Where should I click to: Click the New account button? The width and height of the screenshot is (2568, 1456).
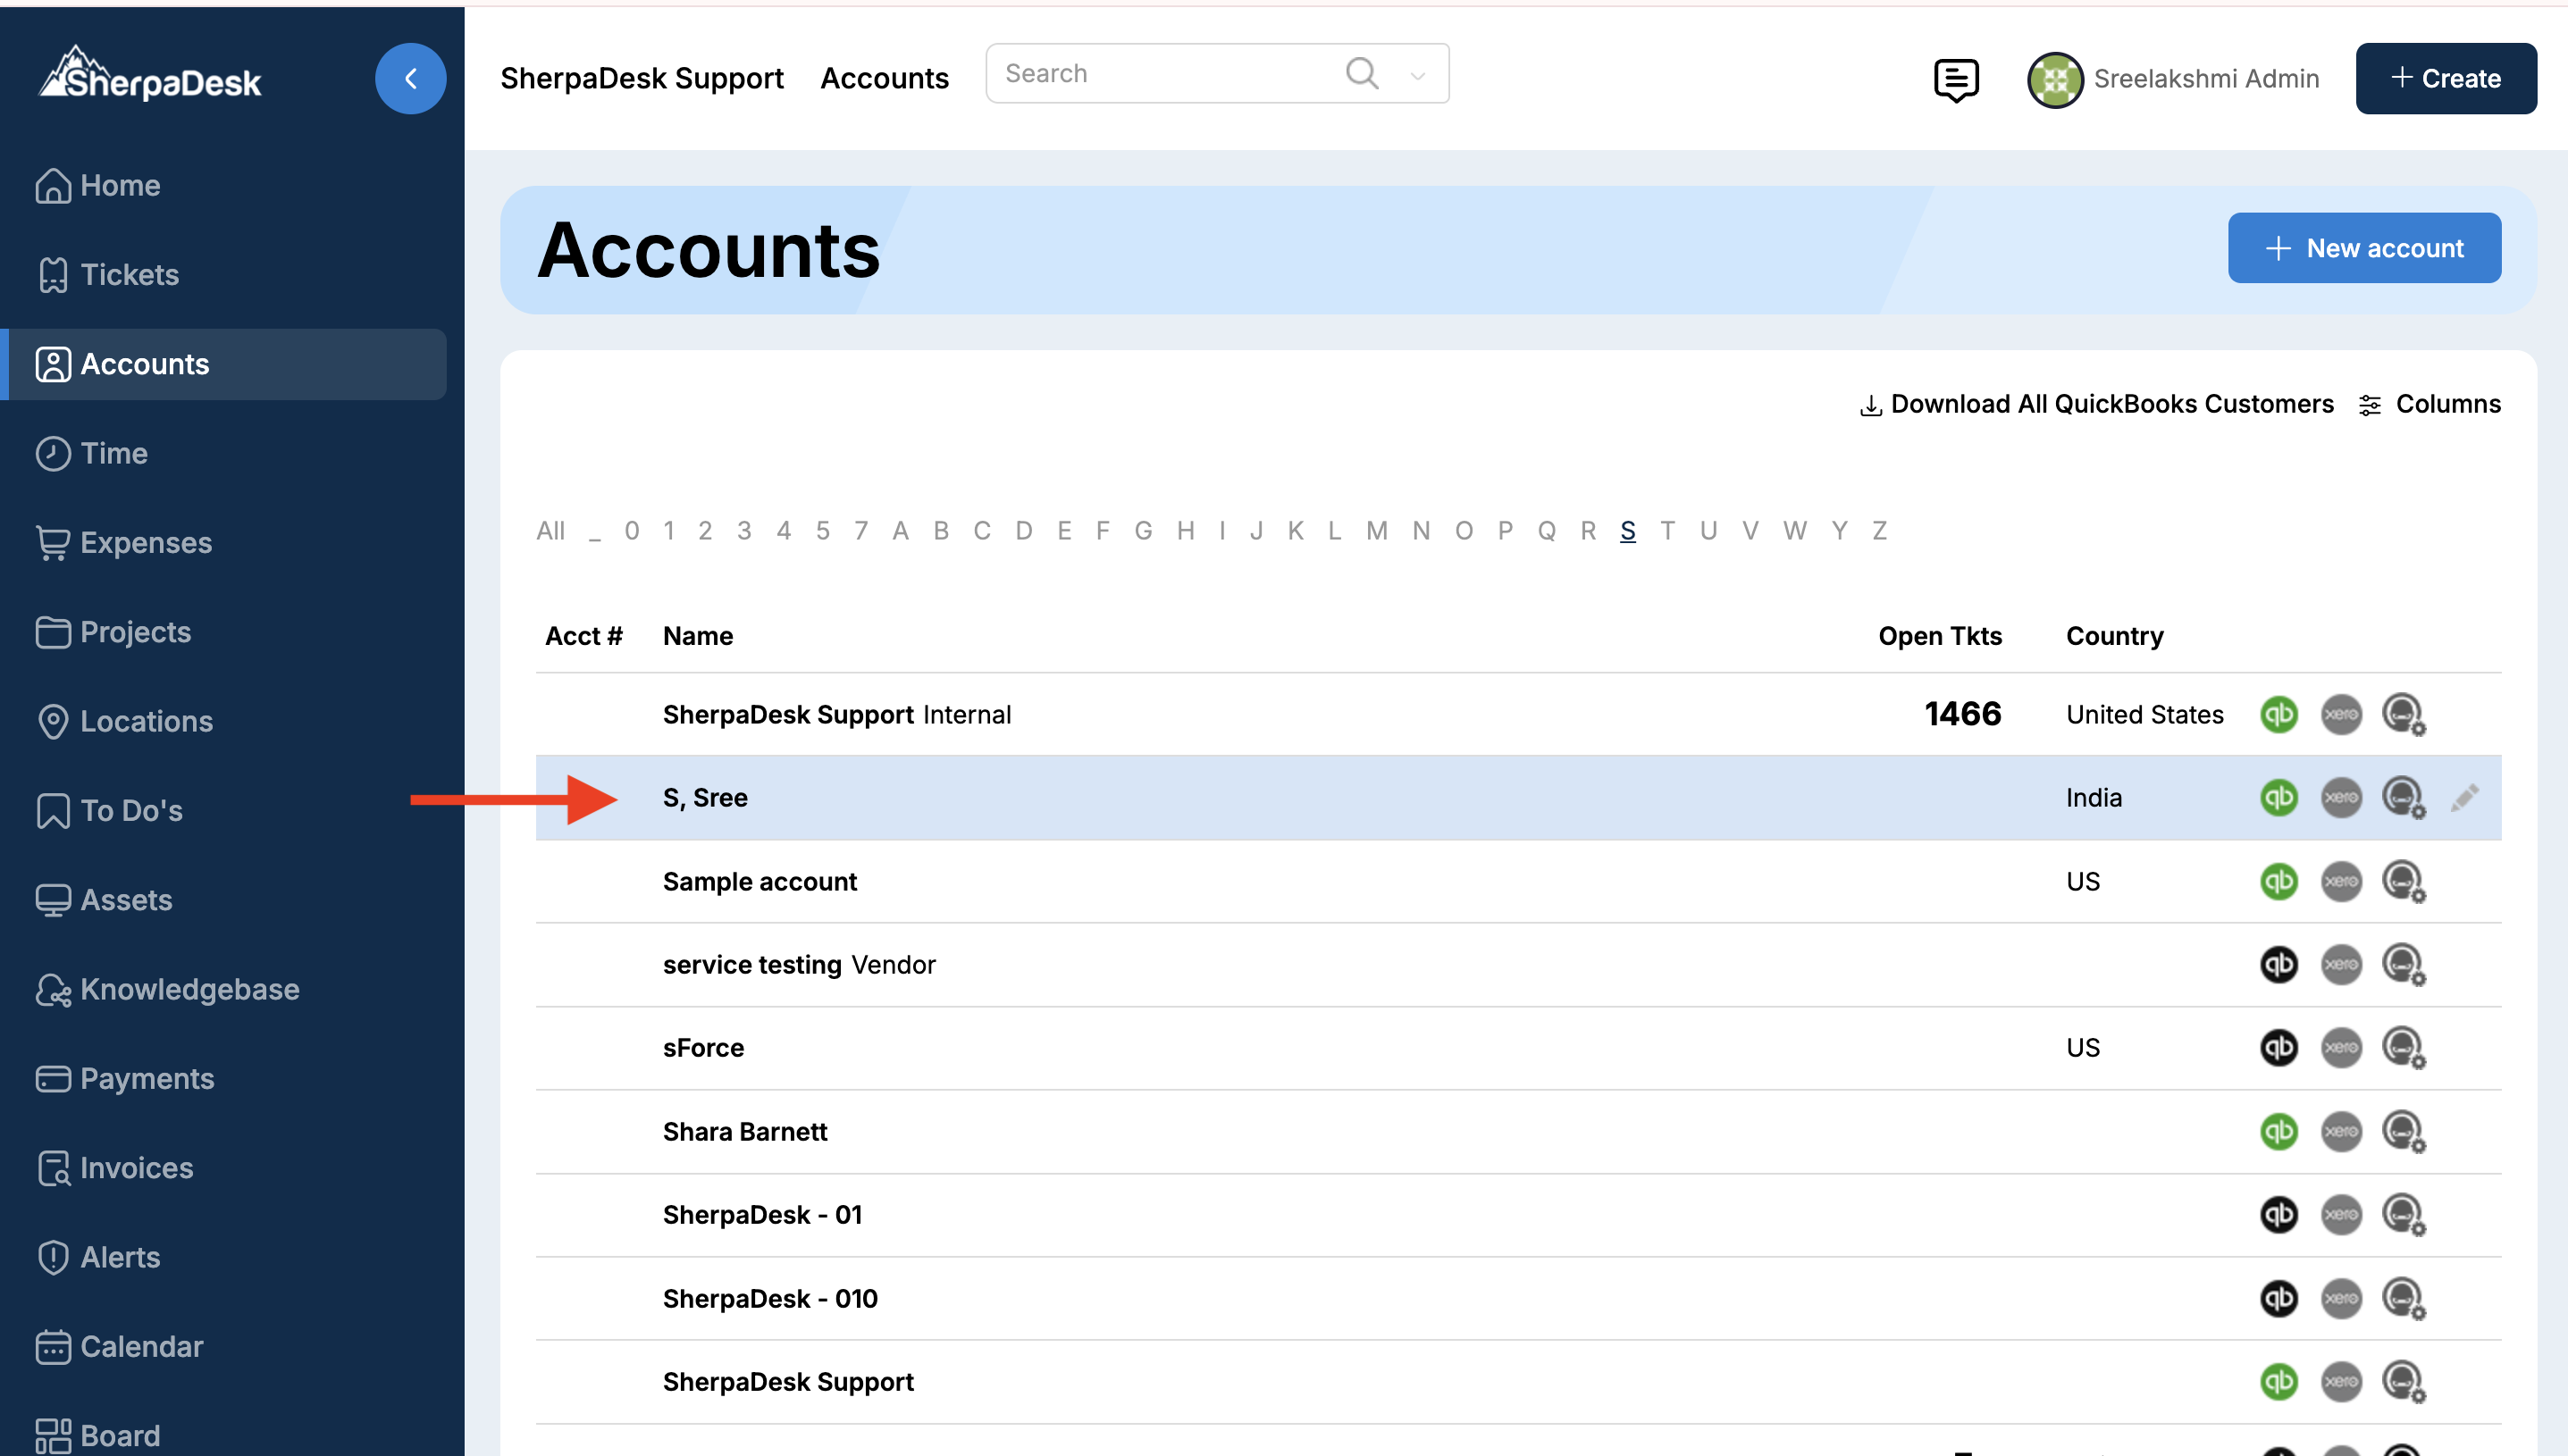tap(2364, 248)
